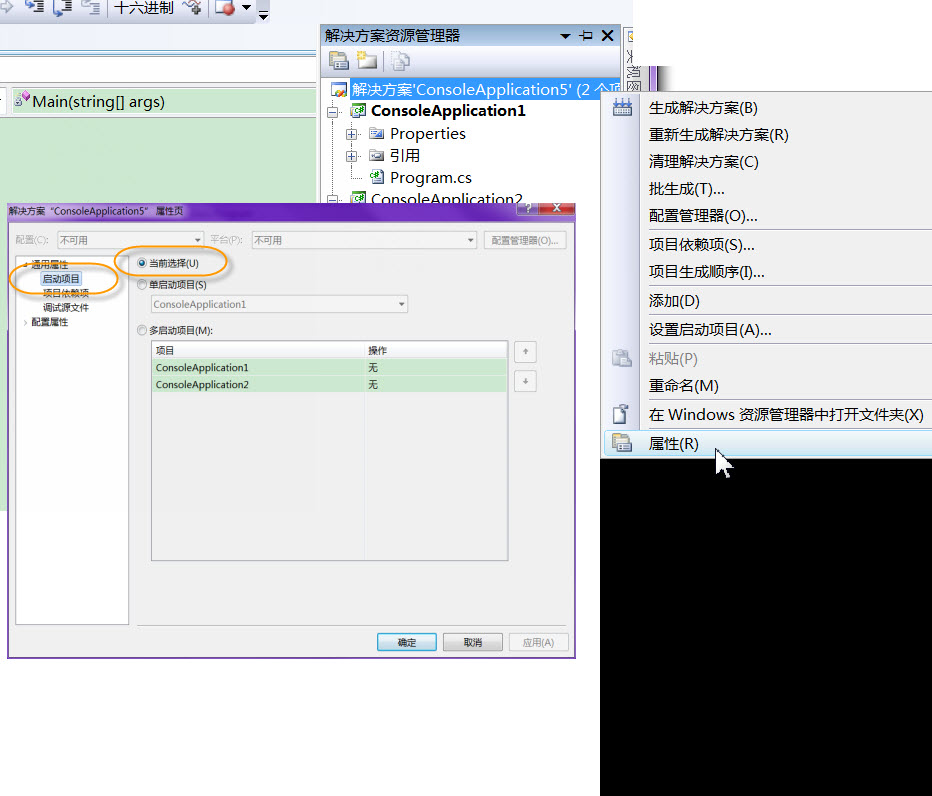Click the move-up arrow button beside the project list
The height and width of the screenshot is (796, 932).
525,351
